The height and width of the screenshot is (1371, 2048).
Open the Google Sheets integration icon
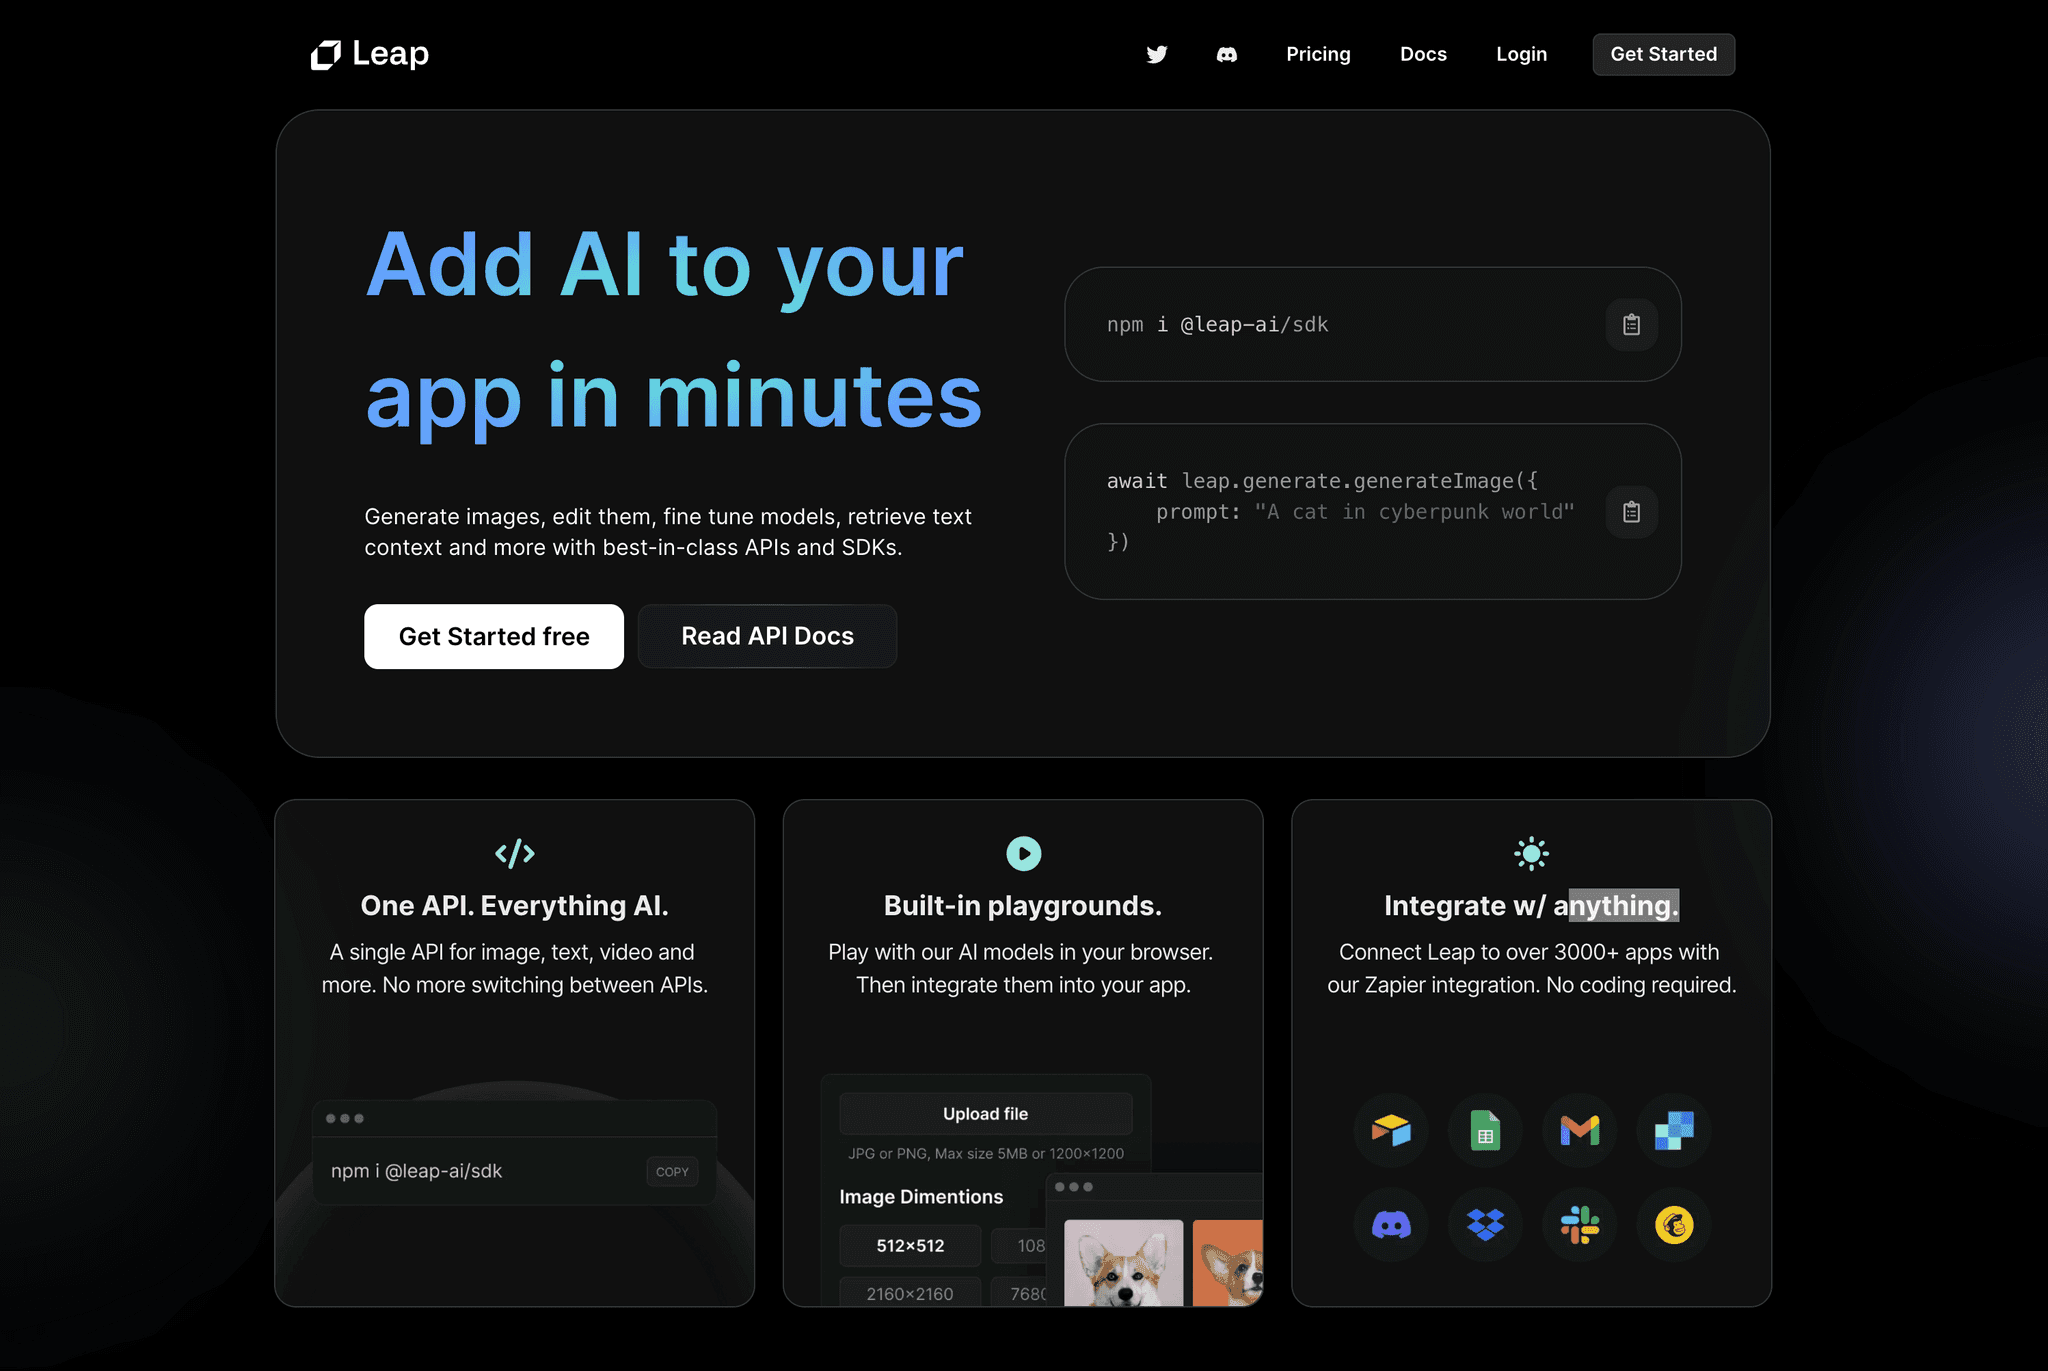(1485, 1131)
